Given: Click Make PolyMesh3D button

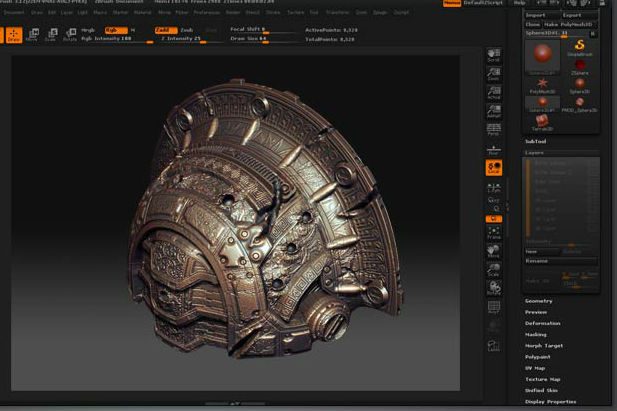Looking at the screenshot, I should click(x=570, y=24).
